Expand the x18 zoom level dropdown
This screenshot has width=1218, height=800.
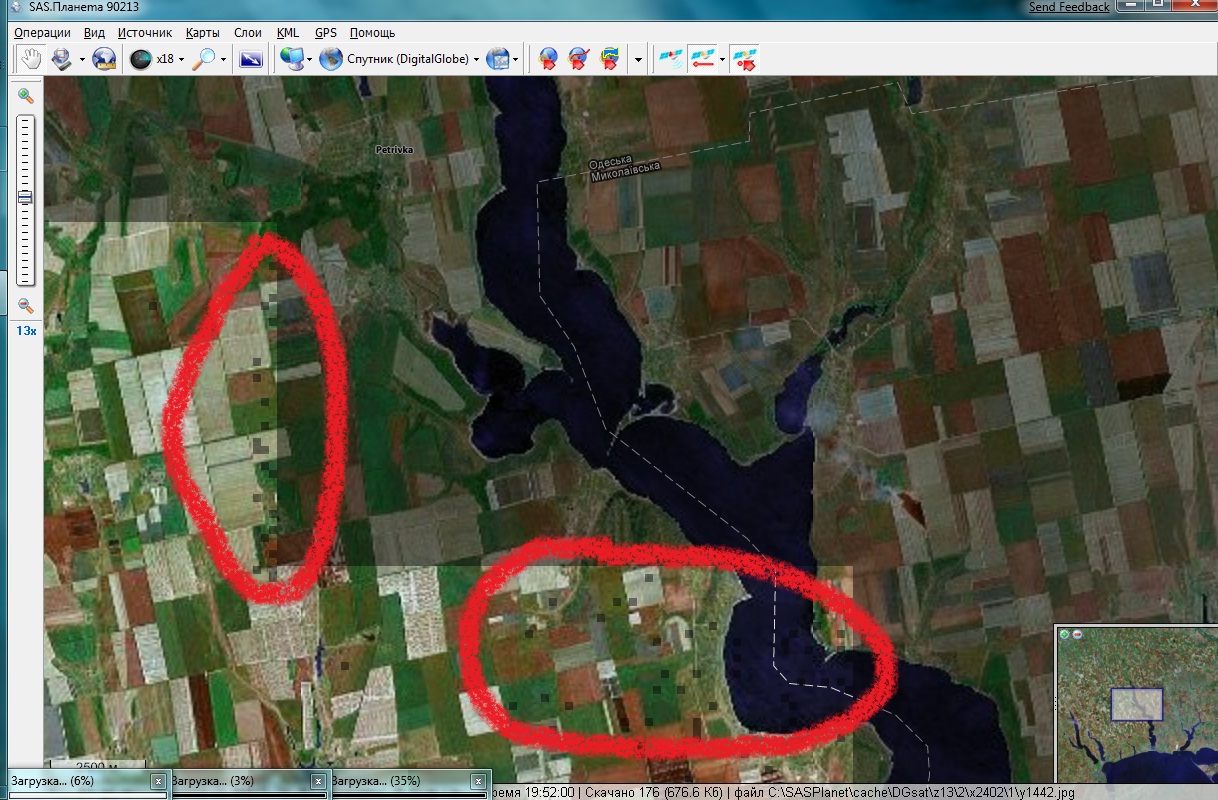[181, 59]
